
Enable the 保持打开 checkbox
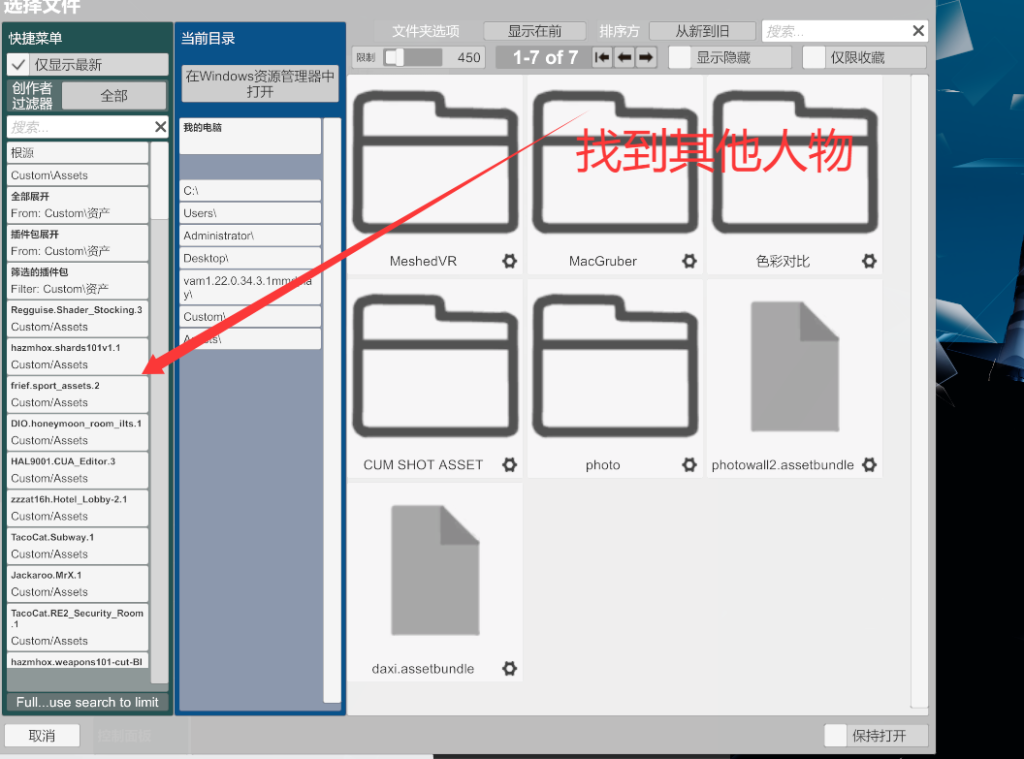coord(836,736)
